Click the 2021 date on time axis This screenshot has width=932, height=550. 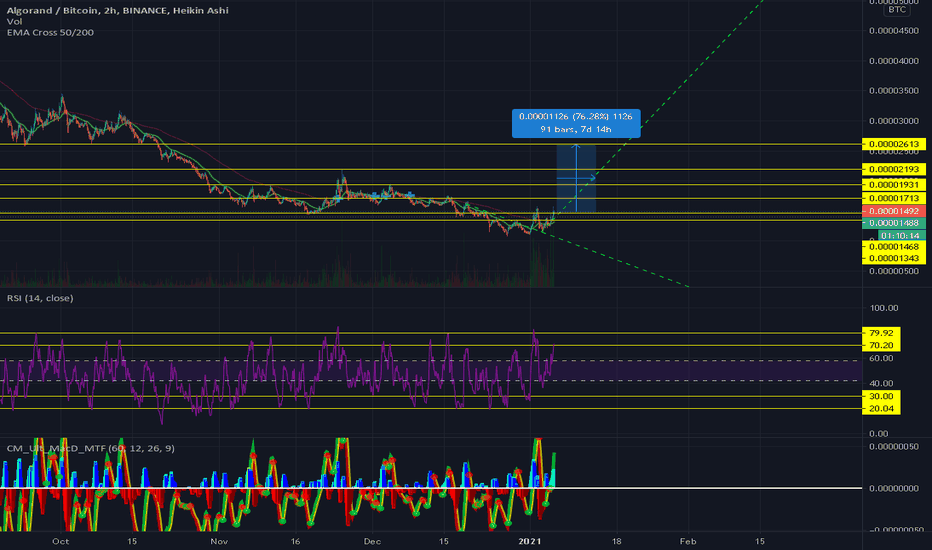pyautogui.click(x=530, y=541)
